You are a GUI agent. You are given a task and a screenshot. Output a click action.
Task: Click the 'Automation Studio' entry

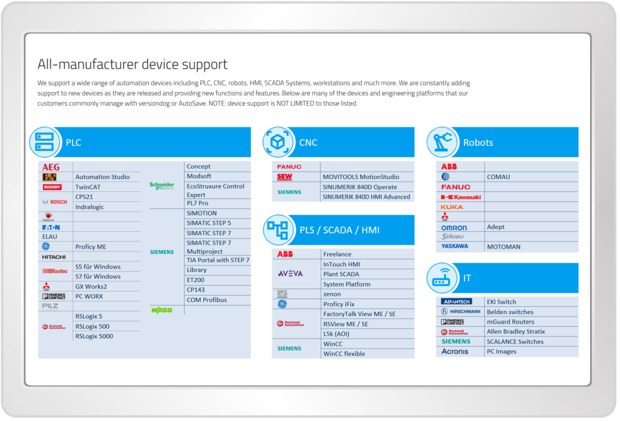102,177
